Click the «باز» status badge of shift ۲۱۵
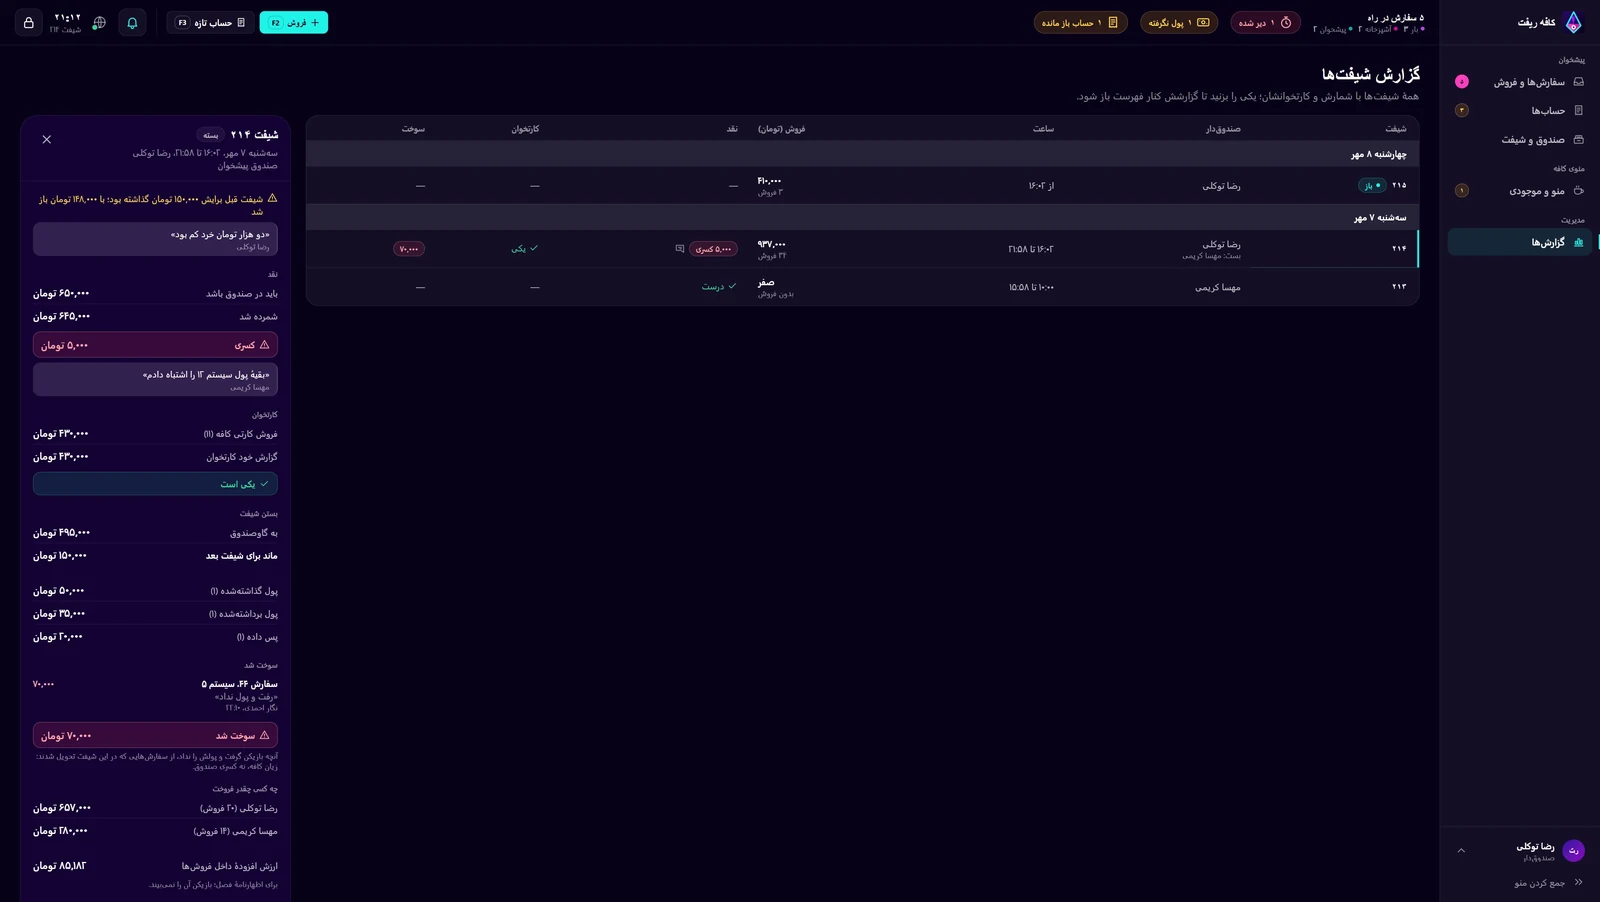Image resolution: width=1600 pixels, height=902 pixels. click(x=1371, y=186)
